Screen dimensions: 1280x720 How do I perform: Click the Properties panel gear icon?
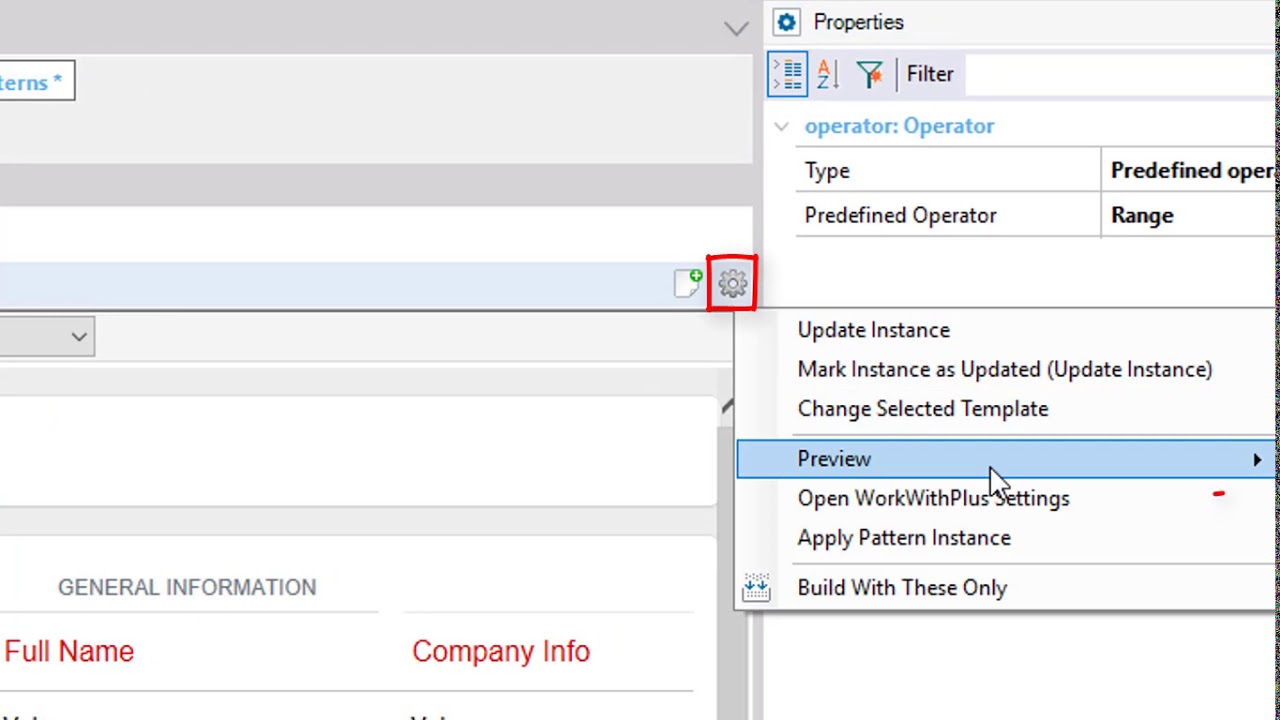point(787,22)
